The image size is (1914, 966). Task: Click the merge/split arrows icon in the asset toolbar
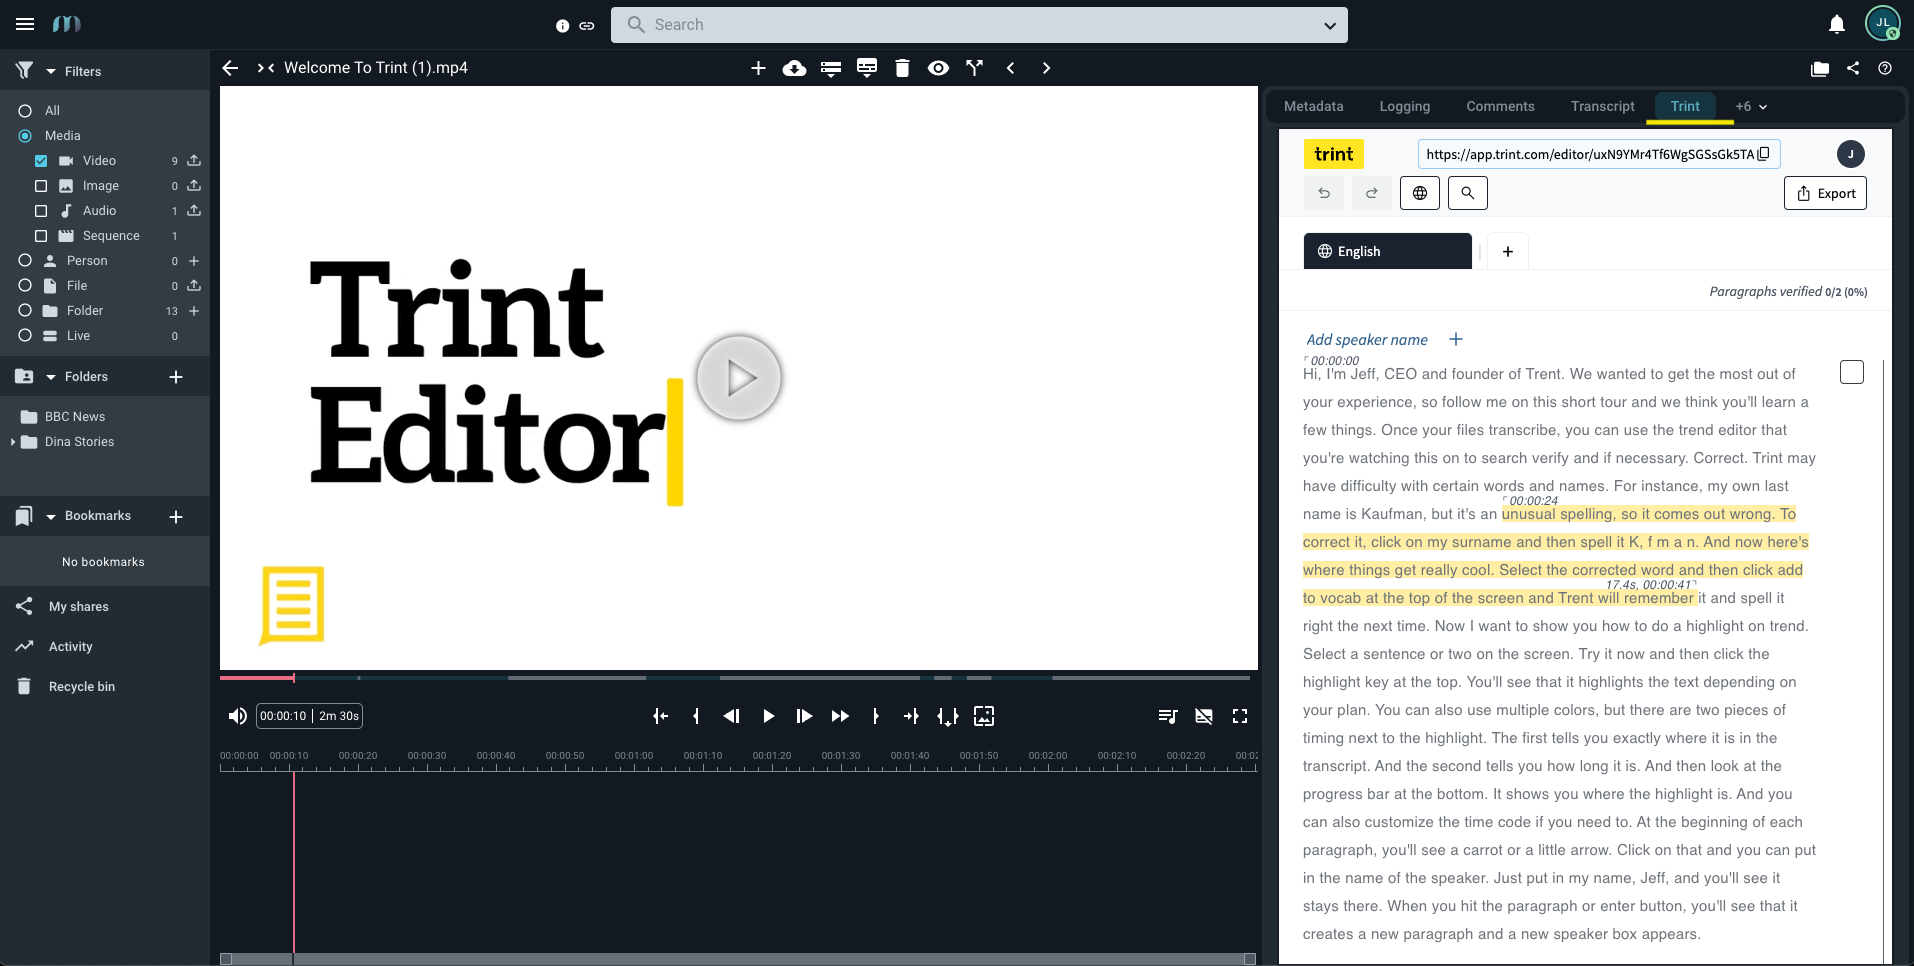(x=974, y=68)
